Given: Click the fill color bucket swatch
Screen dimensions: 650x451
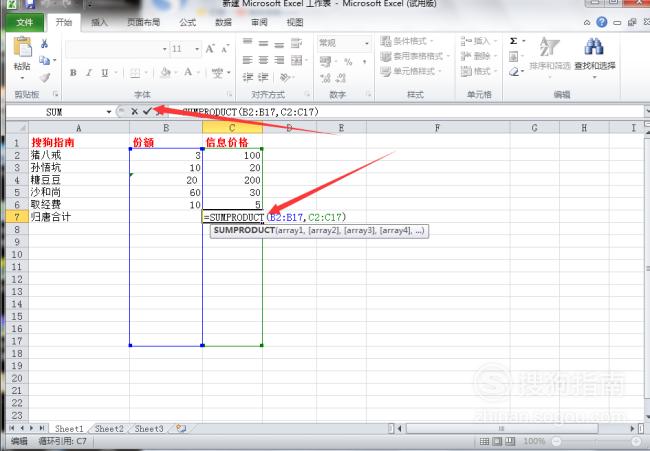Looking at the screenshot, I should [165, 73].
